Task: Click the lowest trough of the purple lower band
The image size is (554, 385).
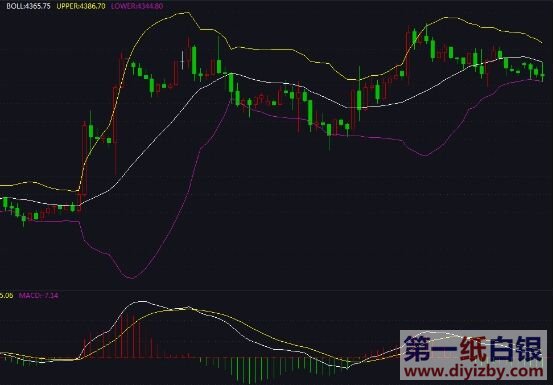Action: tap(131, 278)
